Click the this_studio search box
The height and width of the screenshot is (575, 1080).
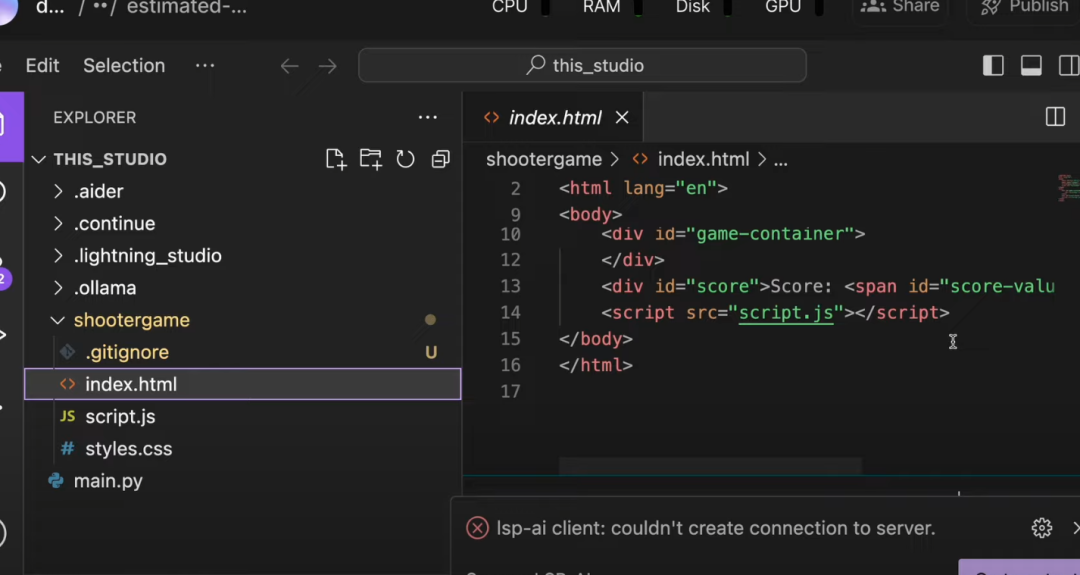pyautogui.click(x=582, y=66)
